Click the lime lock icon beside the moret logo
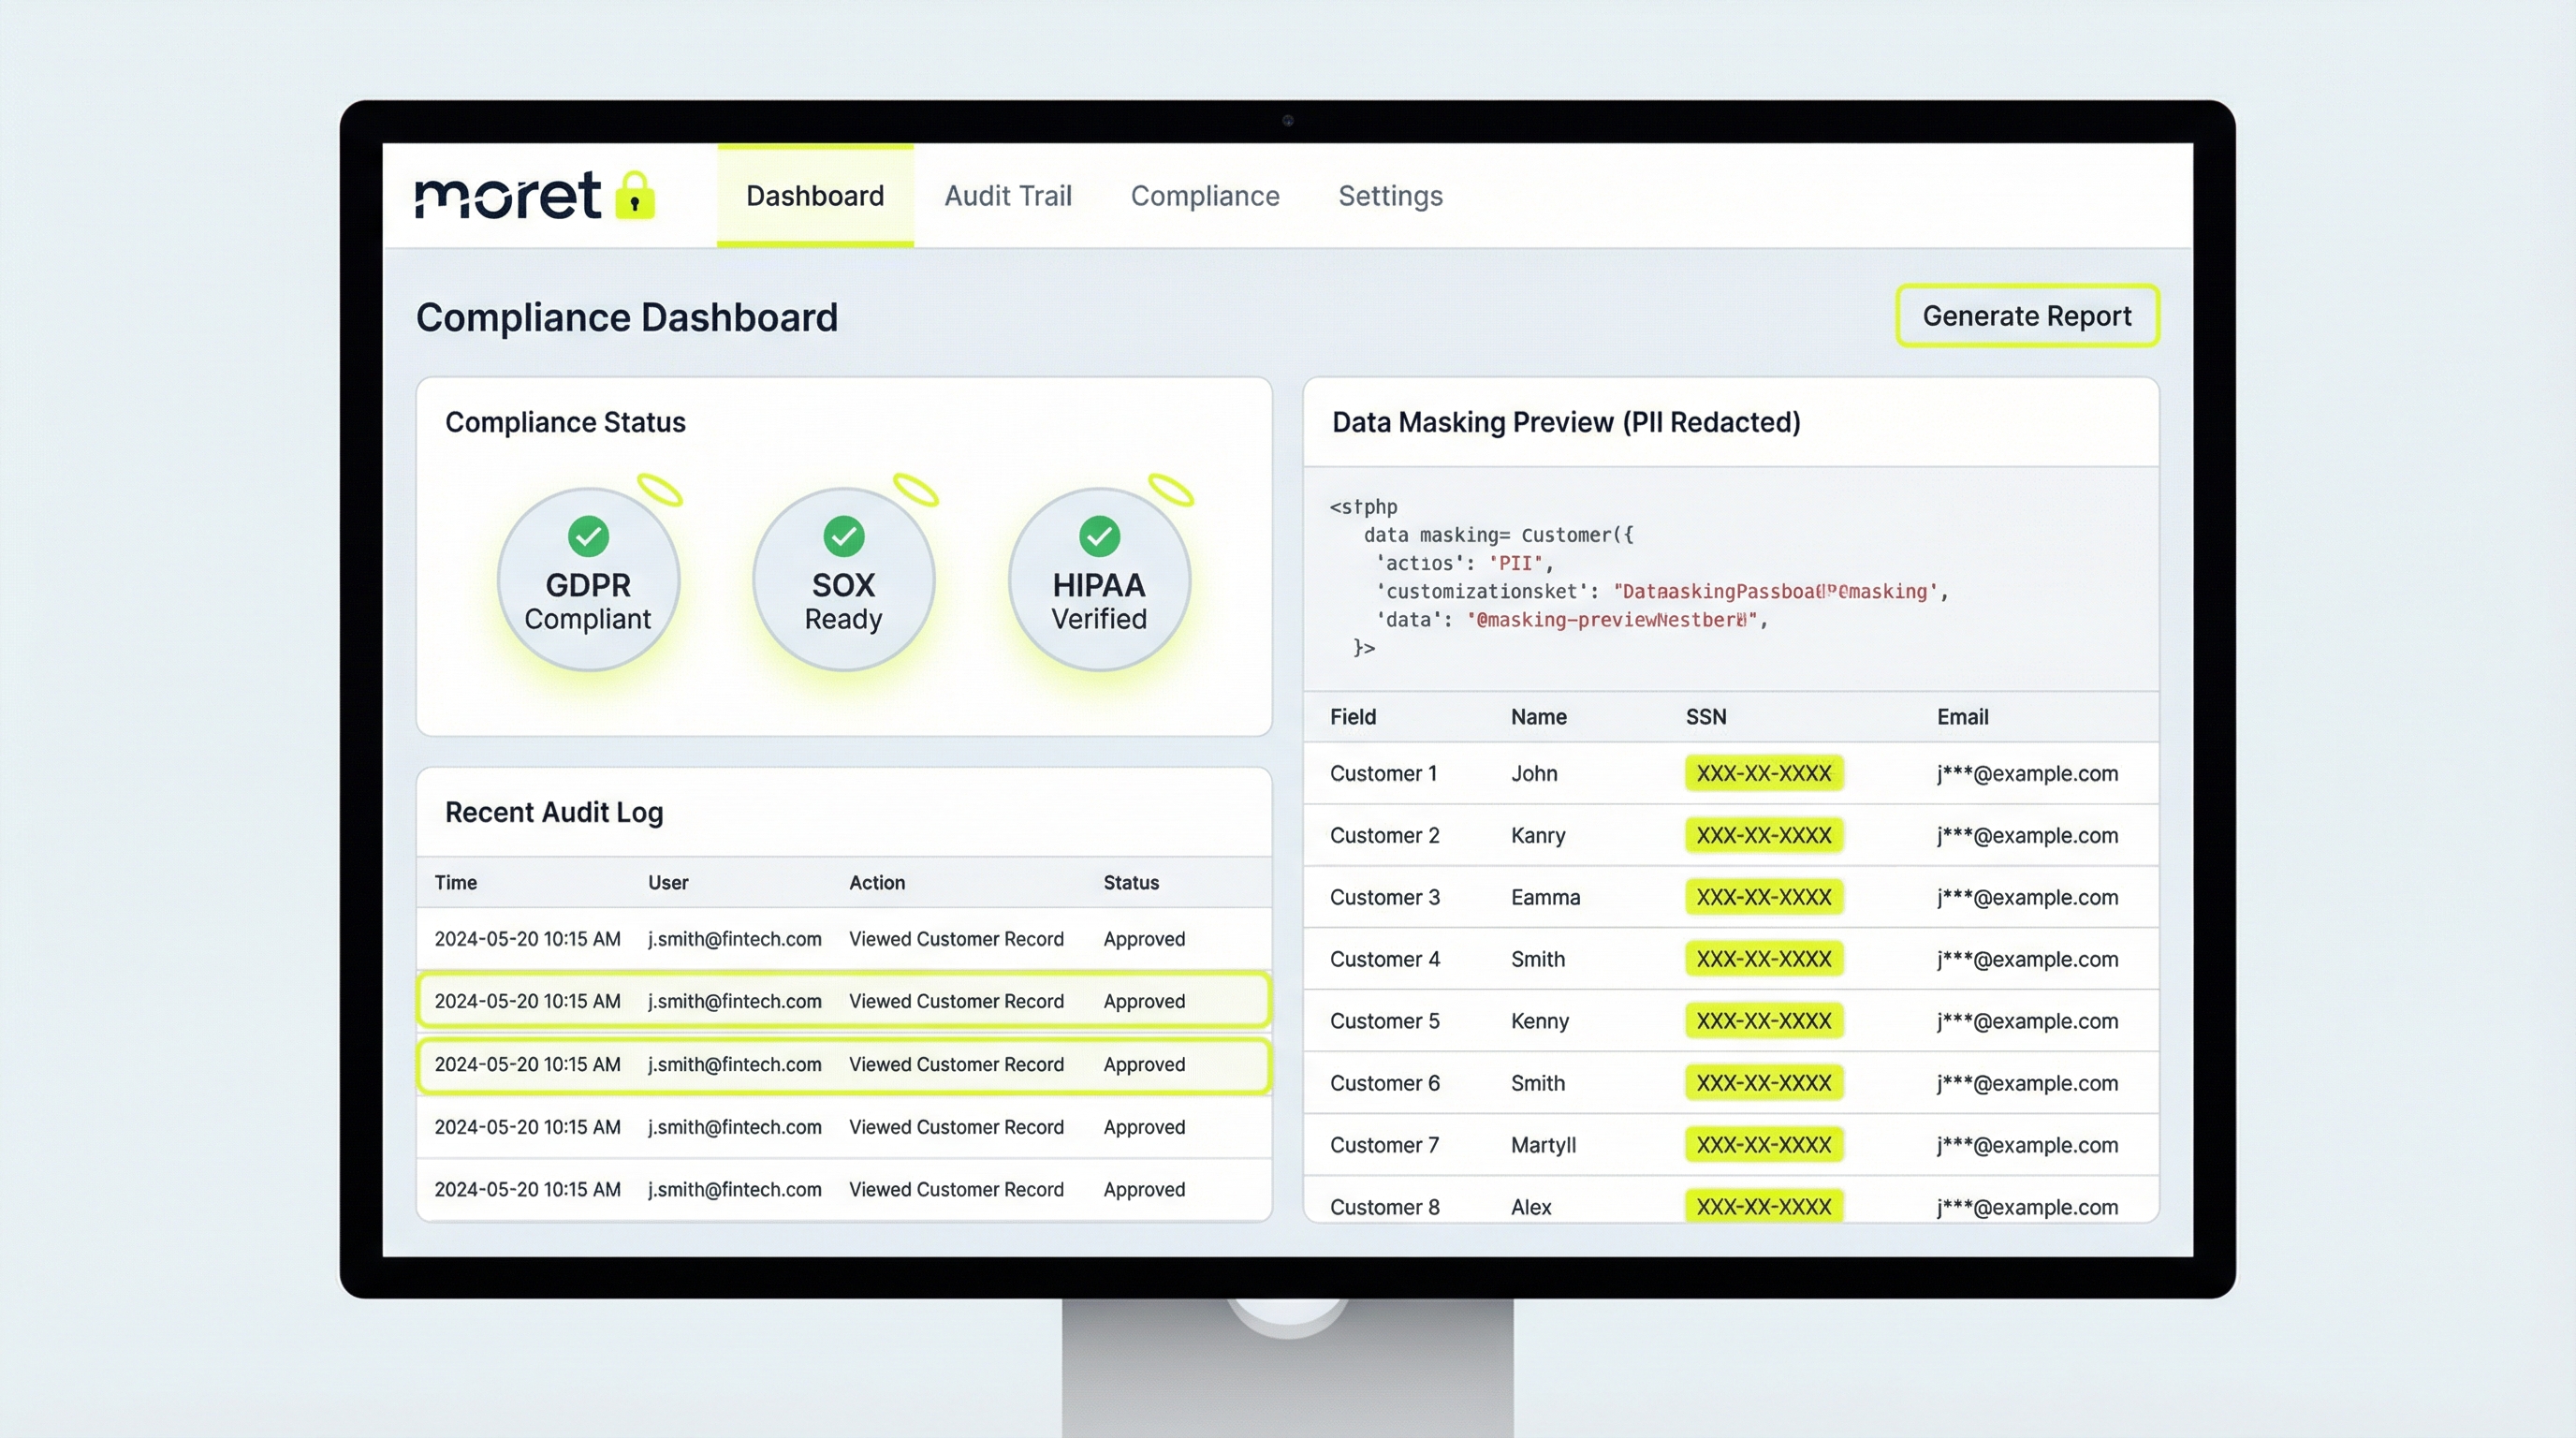2576x1438 pixels. [634, 196]
